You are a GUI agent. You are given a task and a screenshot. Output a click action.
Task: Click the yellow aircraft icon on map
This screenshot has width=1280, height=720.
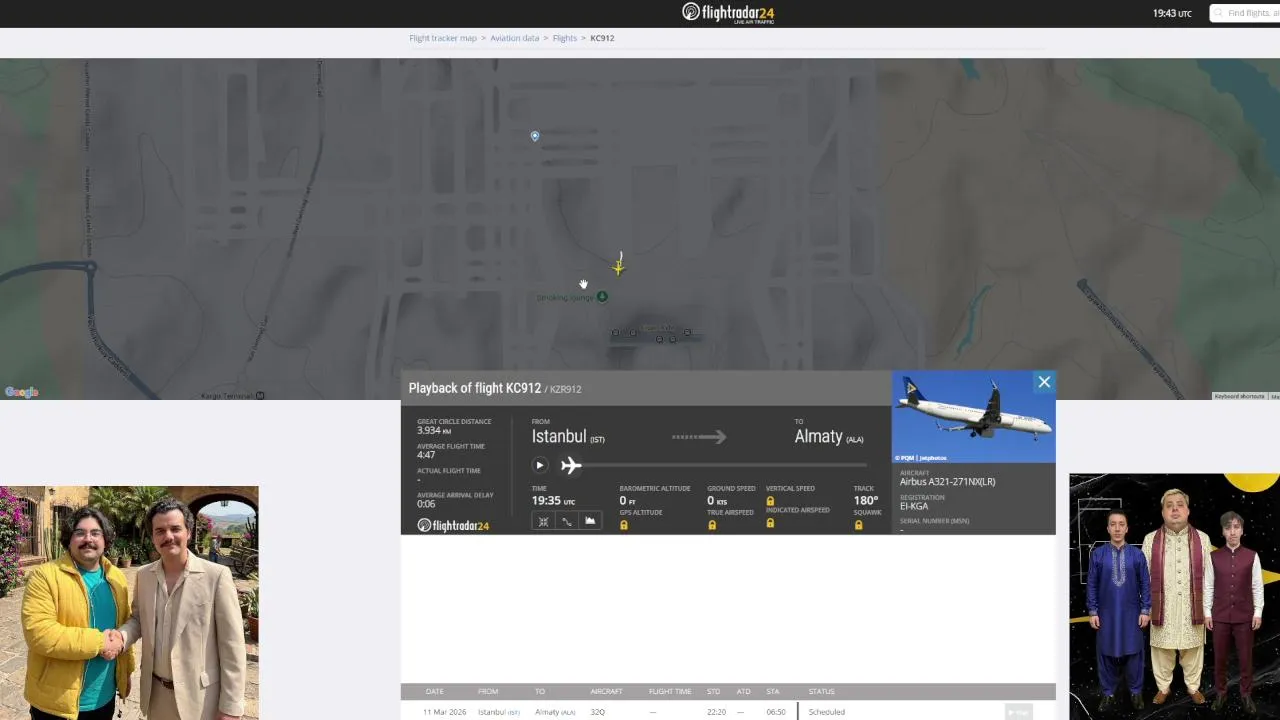619,266
